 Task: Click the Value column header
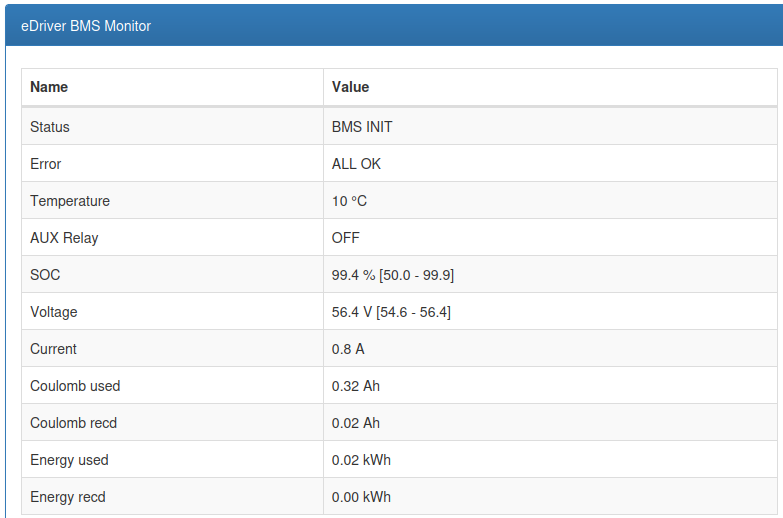350,87
